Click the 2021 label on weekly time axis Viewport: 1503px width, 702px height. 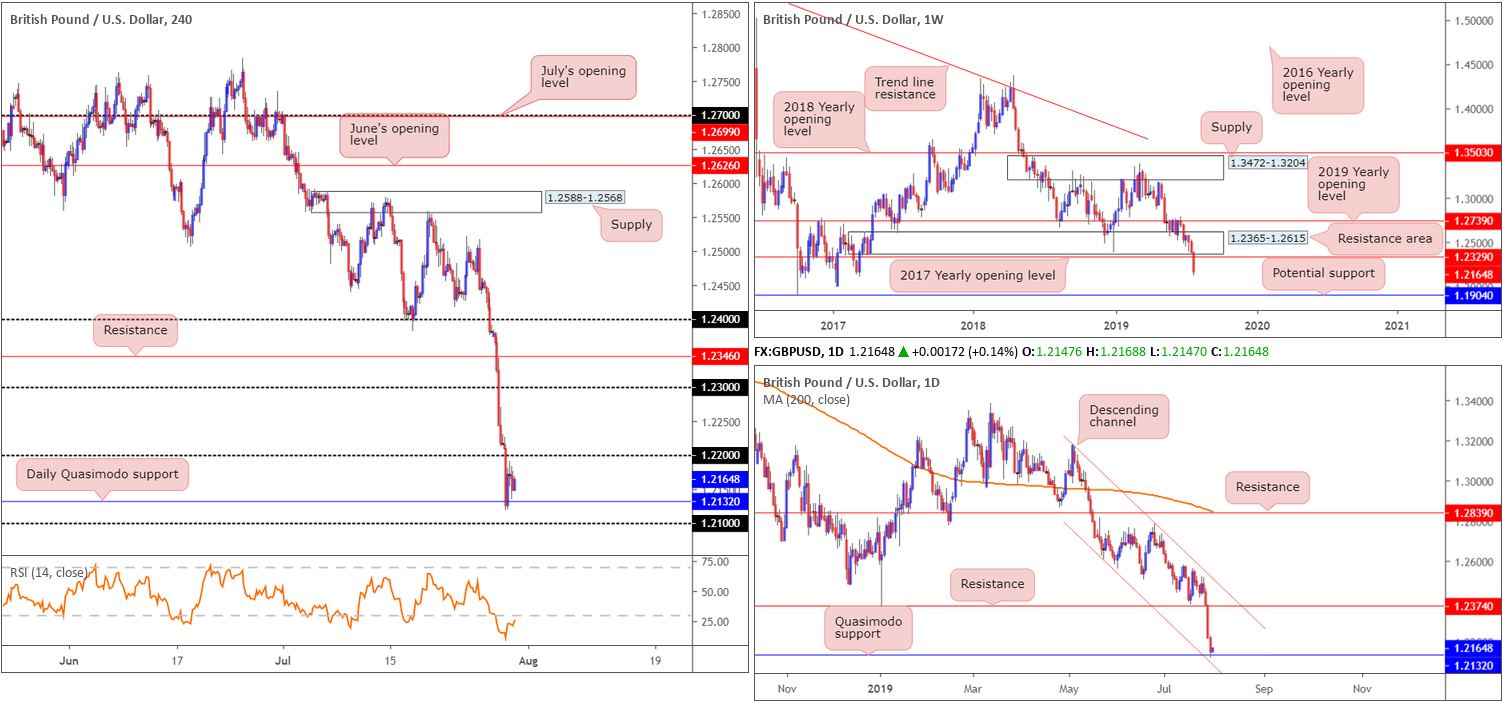pyautogui.click(x=1399, y=325)
